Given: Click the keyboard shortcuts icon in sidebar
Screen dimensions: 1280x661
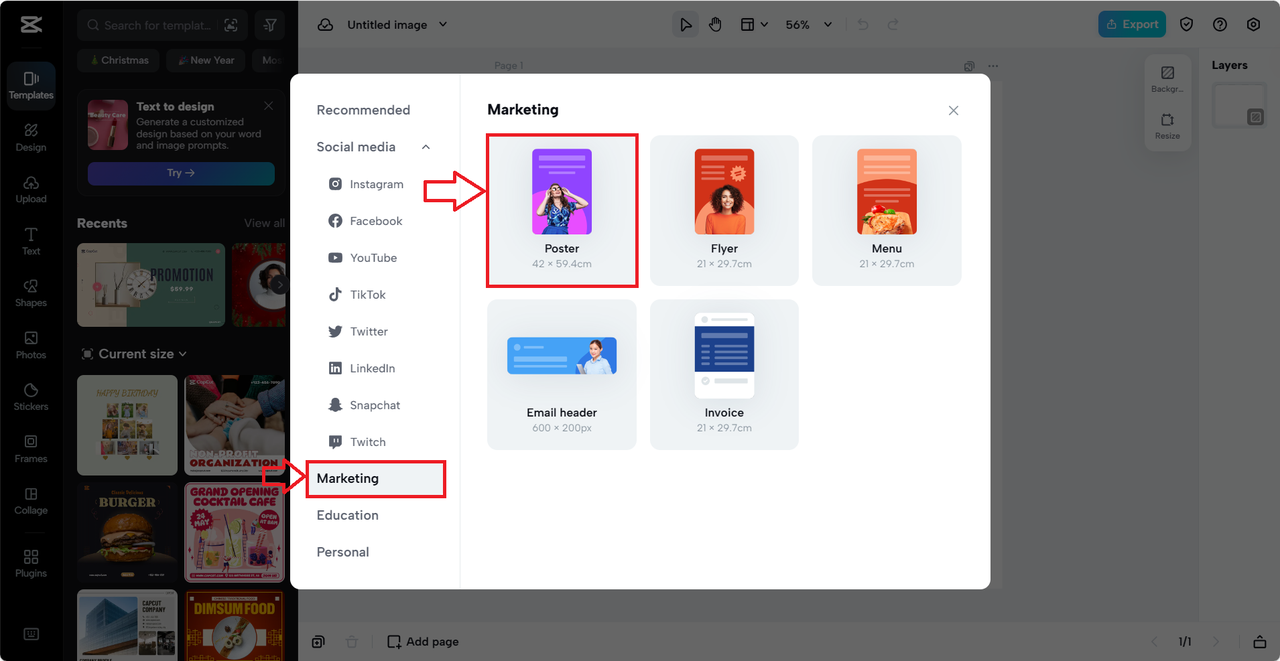Looking at the screenshot, I should click(x=31, y=634).
